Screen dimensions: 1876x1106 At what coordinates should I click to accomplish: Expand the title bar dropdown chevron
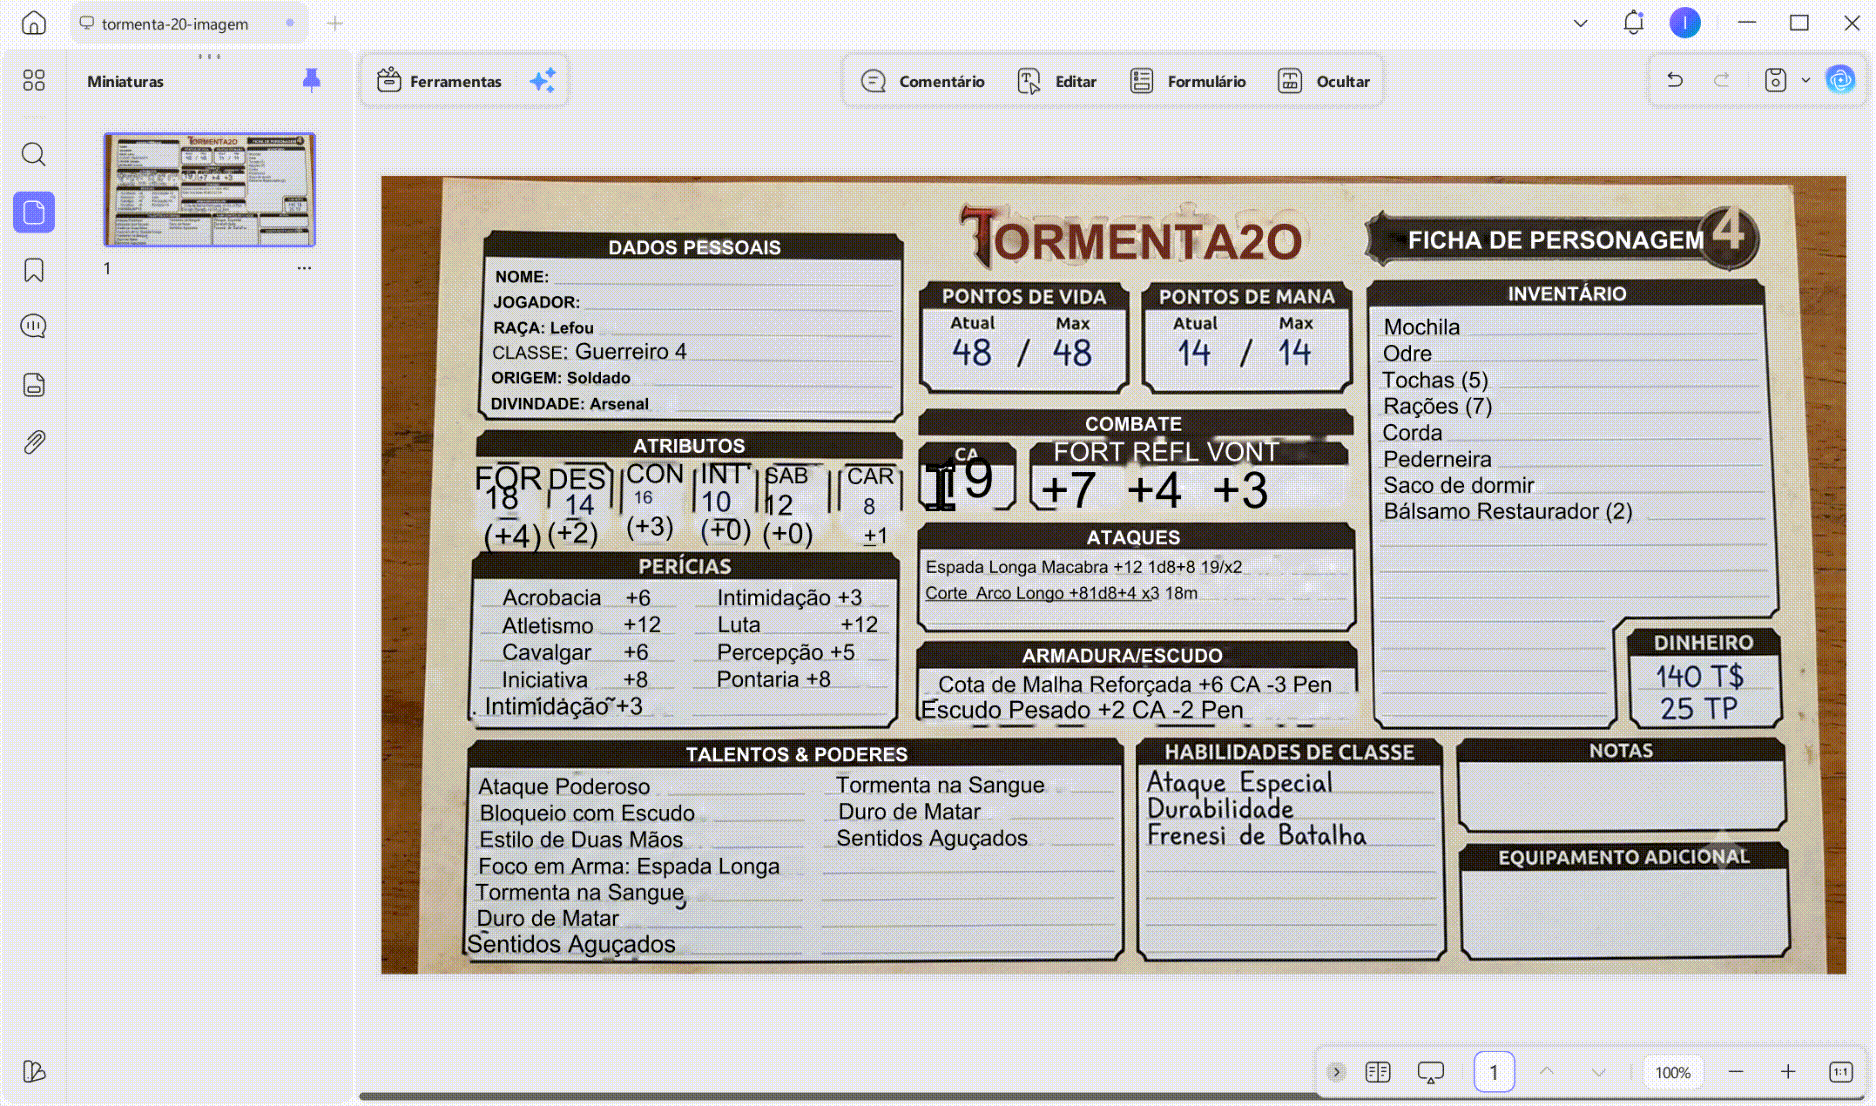pyautogui.click(x=1581, y=23)
